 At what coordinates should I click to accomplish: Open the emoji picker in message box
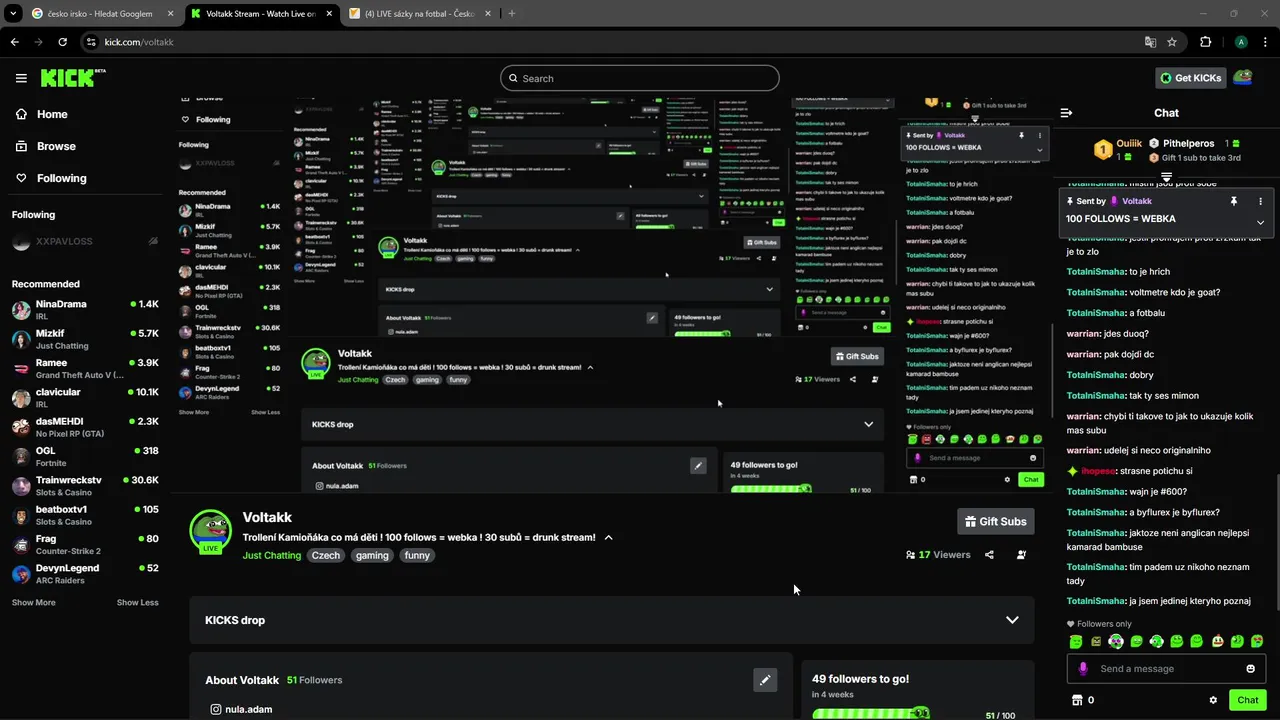coord(1250,669)
